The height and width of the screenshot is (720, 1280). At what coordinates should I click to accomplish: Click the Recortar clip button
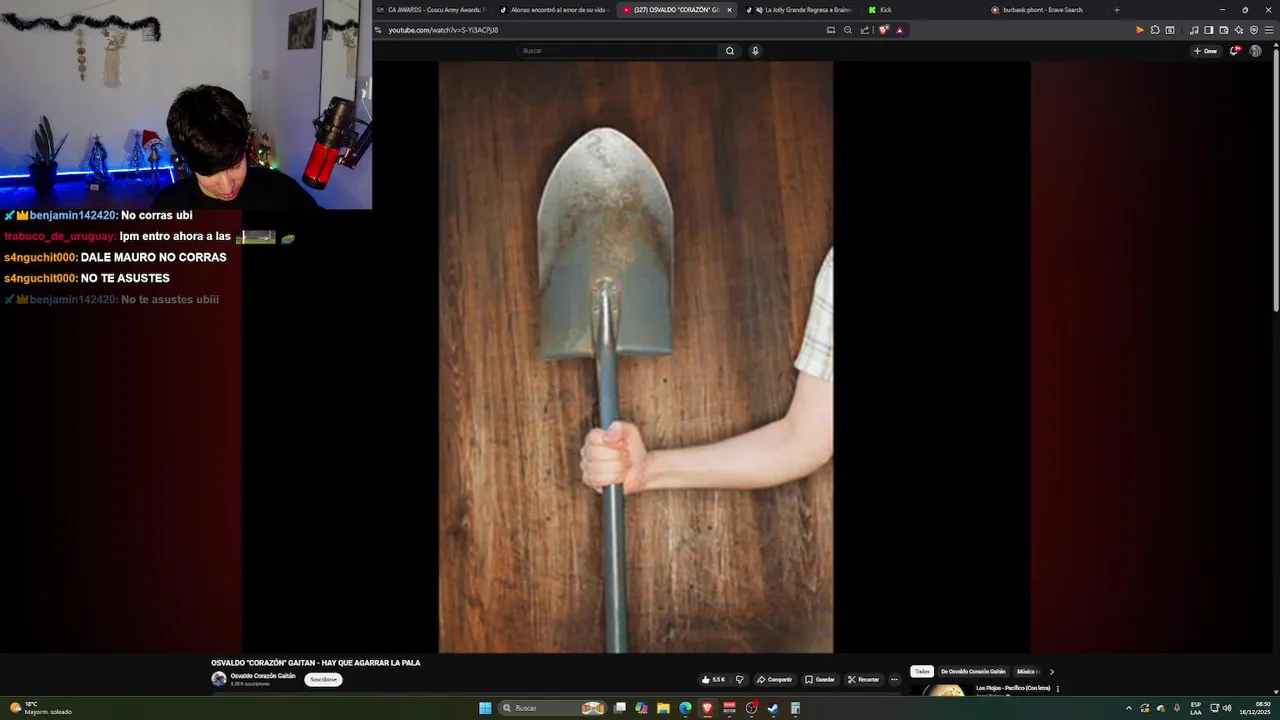(863, 679)
